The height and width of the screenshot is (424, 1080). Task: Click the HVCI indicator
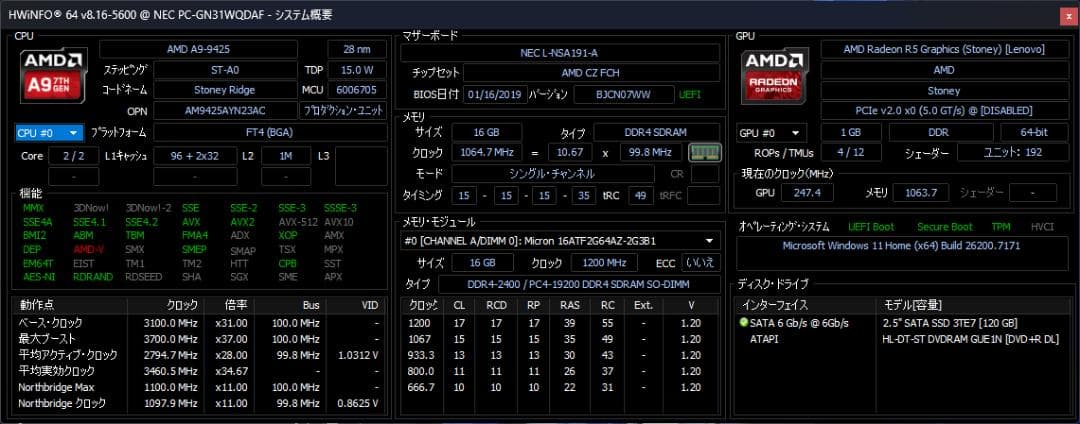tap(1043, 226)
